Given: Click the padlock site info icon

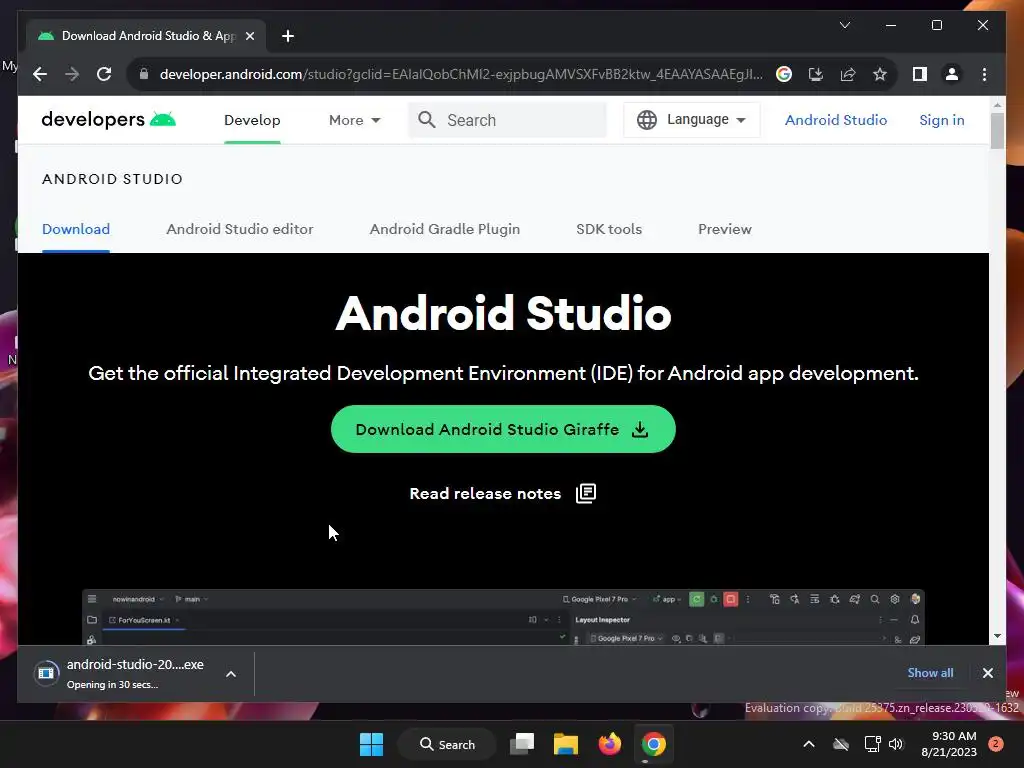Looking at the screenshot, I should click(x=144, y=74).
